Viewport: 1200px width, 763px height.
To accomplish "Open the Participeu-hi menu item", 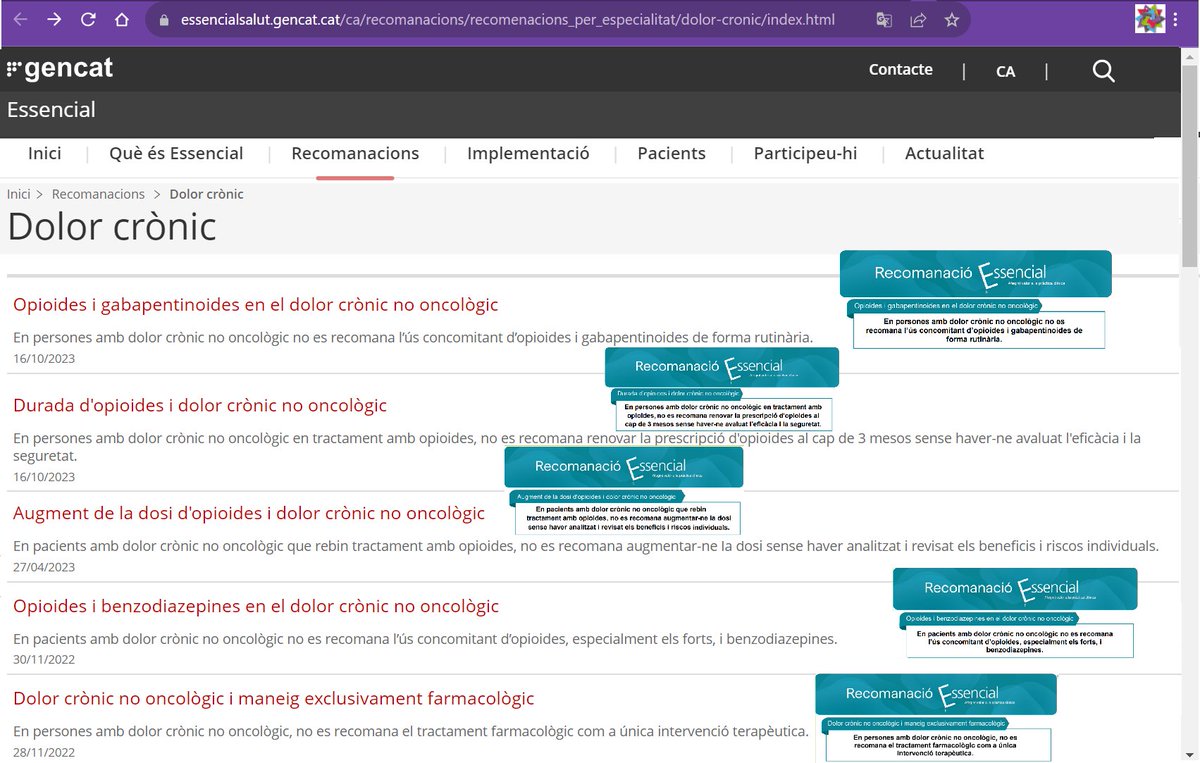I will [x=805, y=154].
